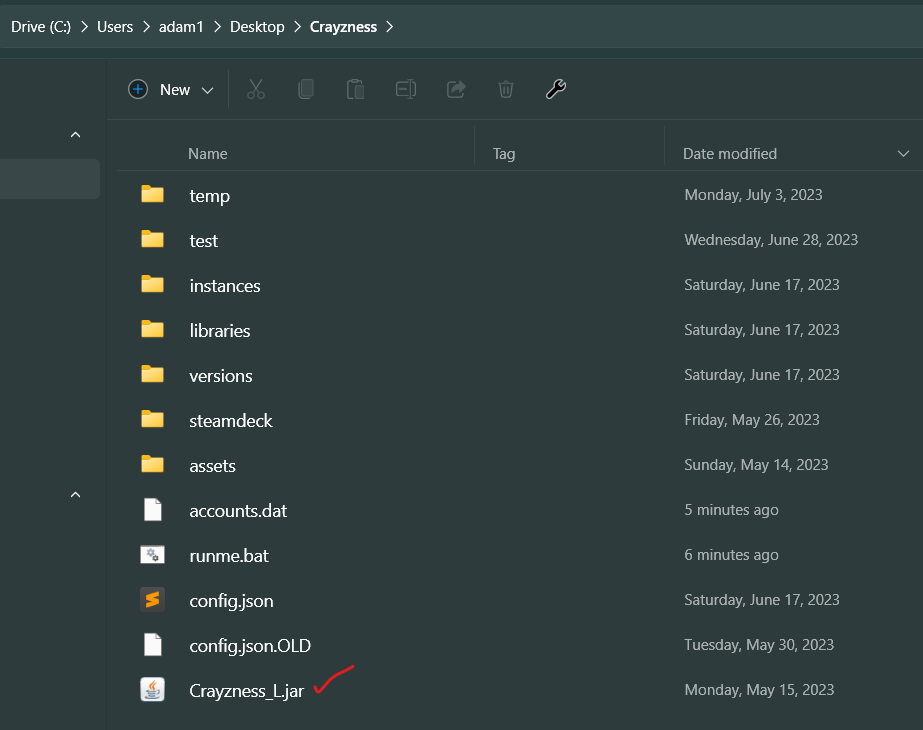Click the gear file icon beside runme.bat
Screen dimensions: 923x730
pyautogui.click(x=152, y=554)
